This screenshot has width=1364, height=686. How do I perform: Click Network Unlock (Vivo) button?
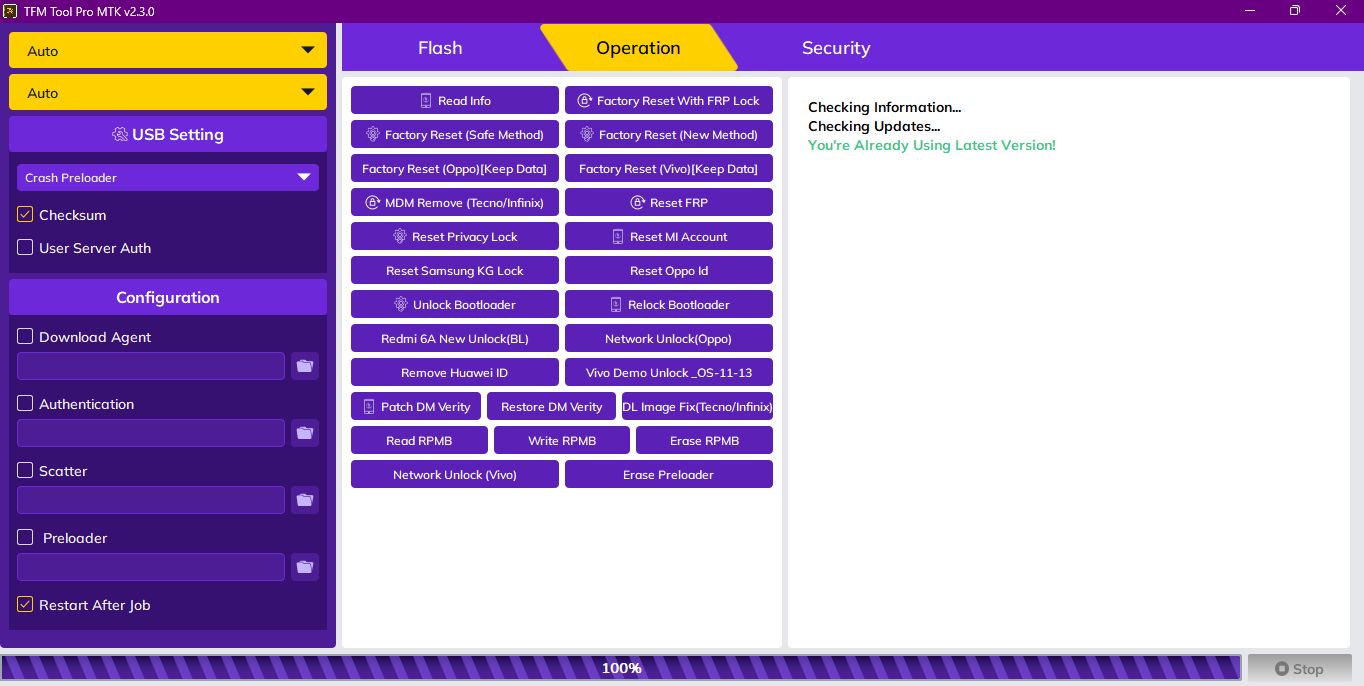pos(455,475)
